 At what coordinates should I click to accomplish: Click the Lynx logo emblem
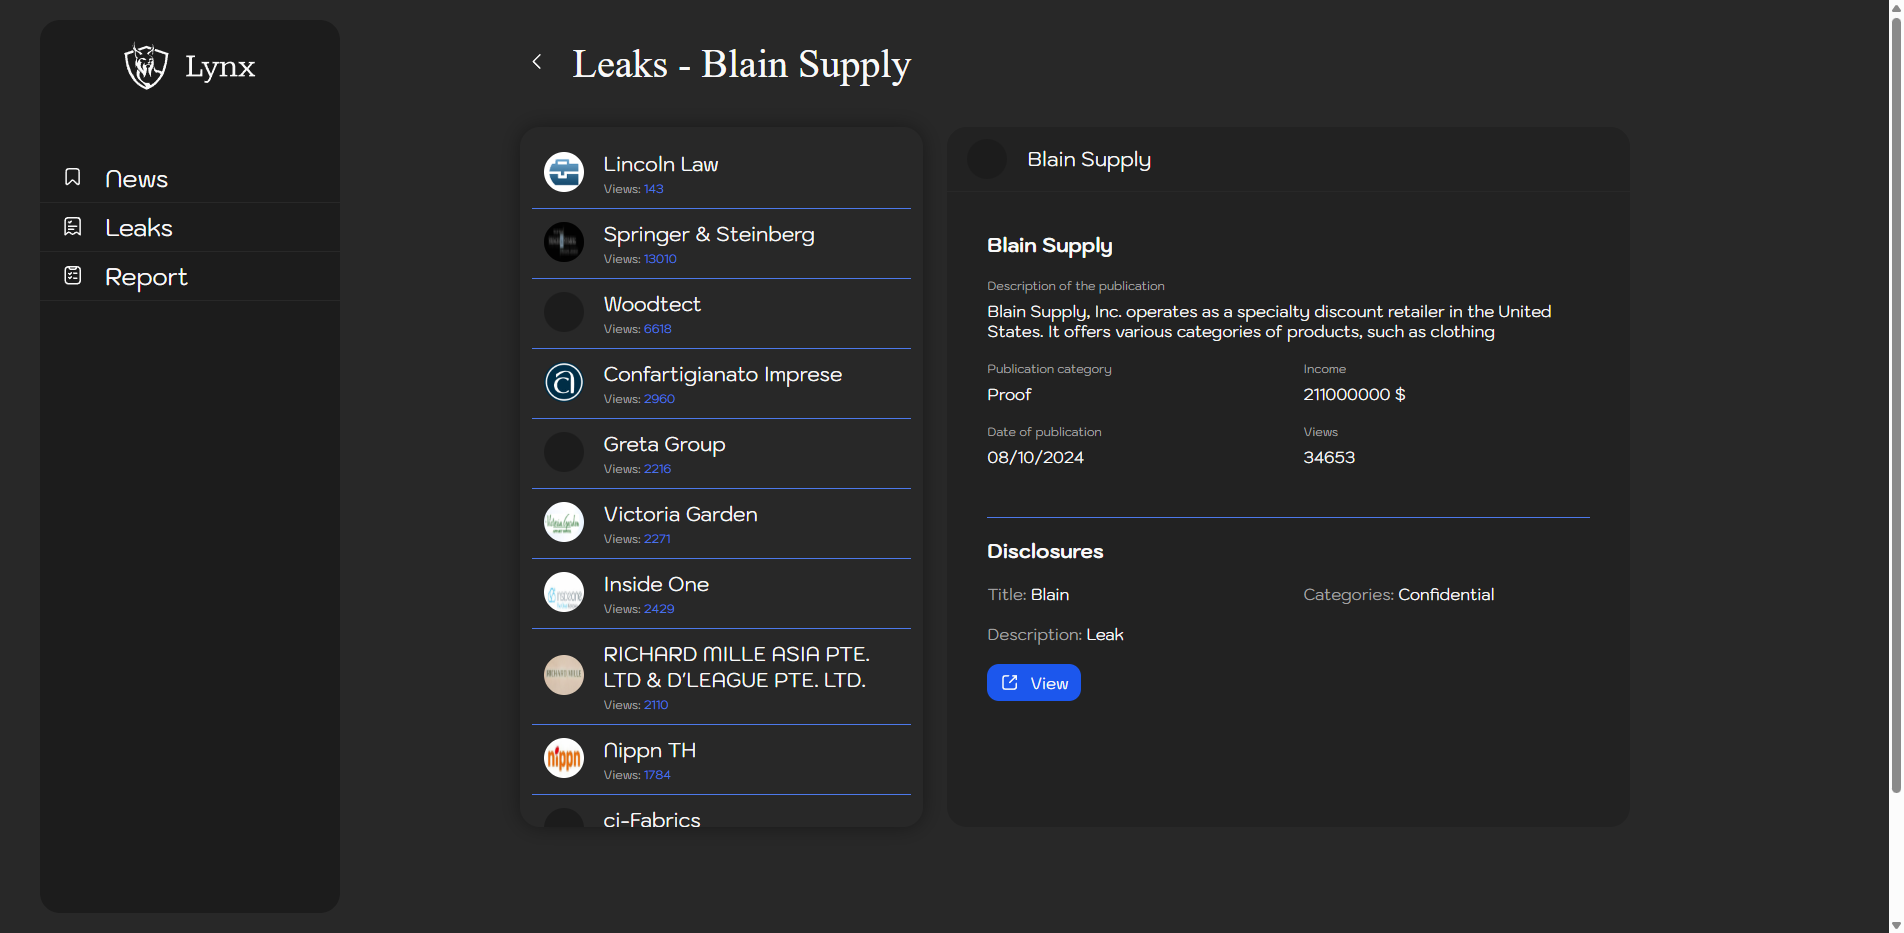[x=146, y=66]
